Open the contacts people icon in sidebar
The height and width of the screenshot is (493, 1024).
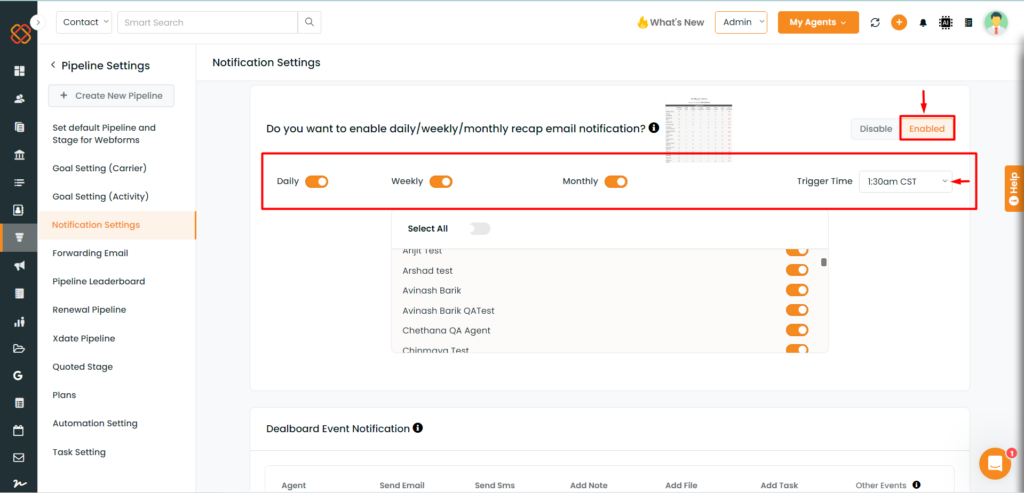point(19,99)
